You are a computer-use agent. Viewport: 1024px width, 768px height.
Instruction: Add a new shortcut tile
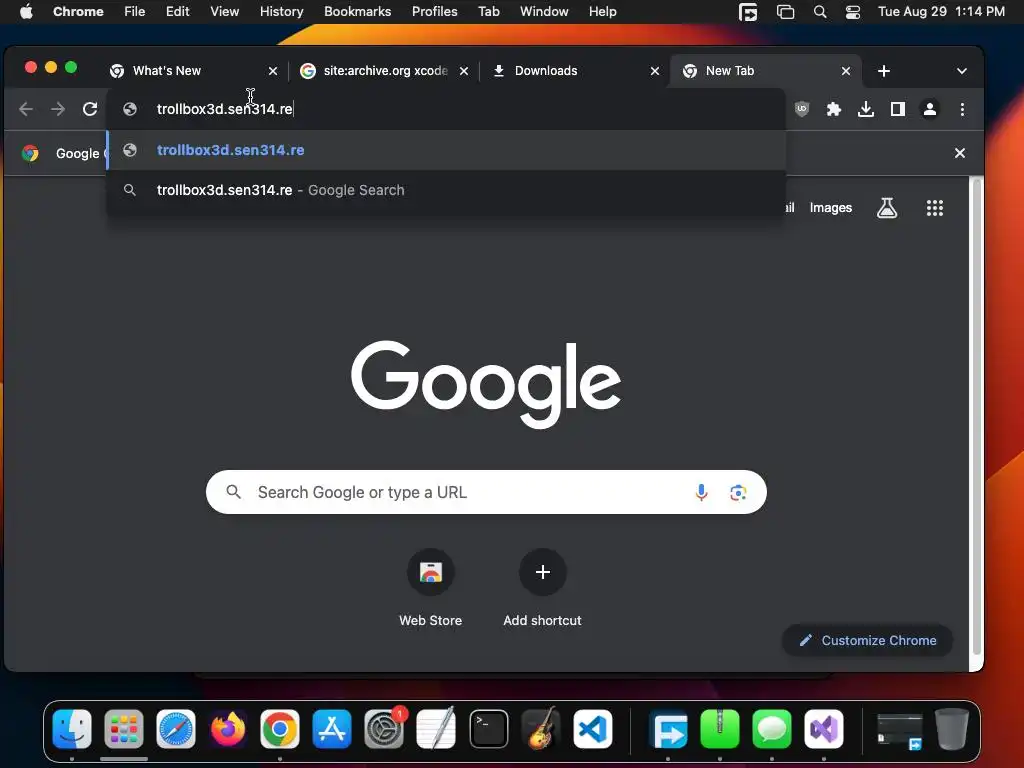[x=542, y=588]
